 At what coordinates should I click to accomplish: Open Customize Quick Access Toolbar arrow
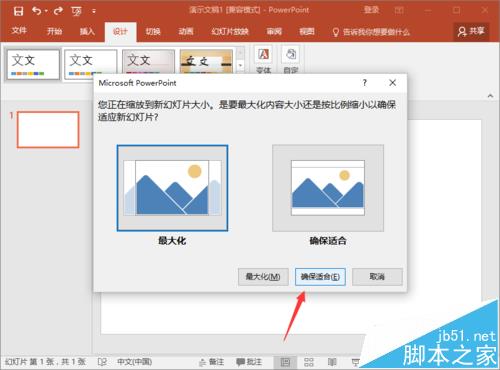click(x=94, y=11)
